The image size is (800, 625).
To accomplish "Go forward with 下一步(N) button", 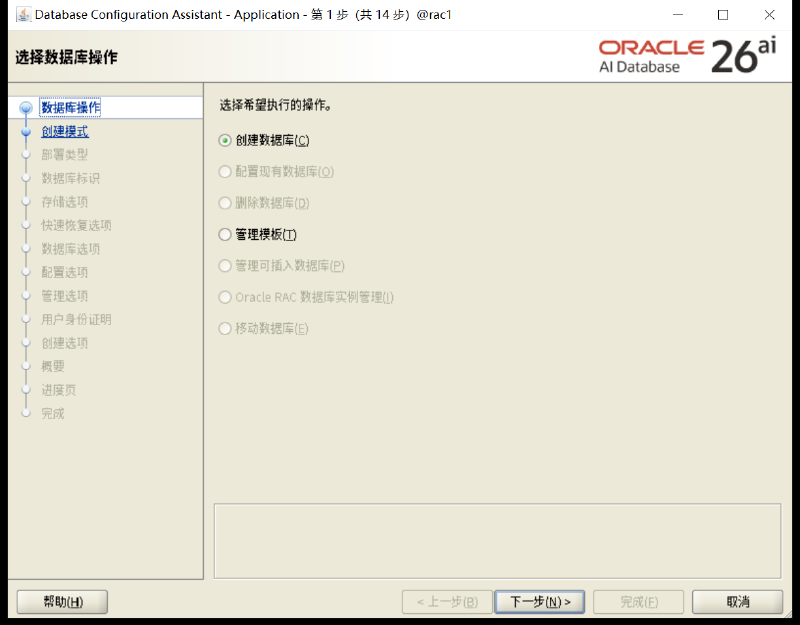I will tap(540, 602).
